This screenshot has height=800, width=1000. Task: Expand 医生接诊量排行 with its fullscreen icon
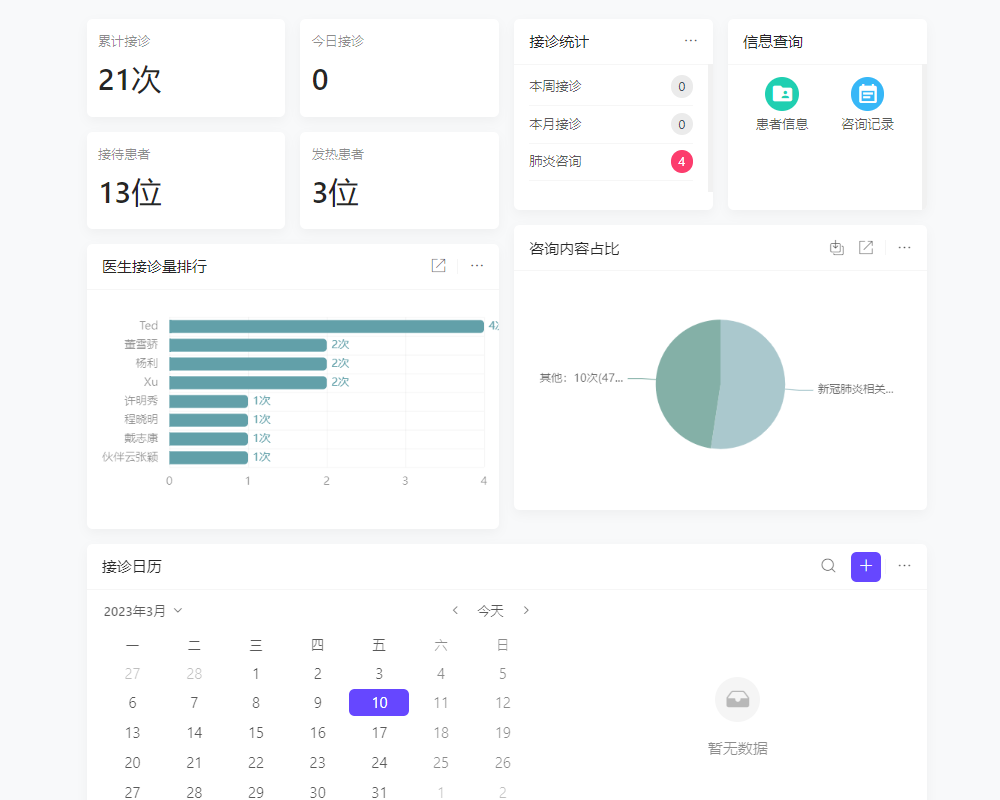click(438, 265)
